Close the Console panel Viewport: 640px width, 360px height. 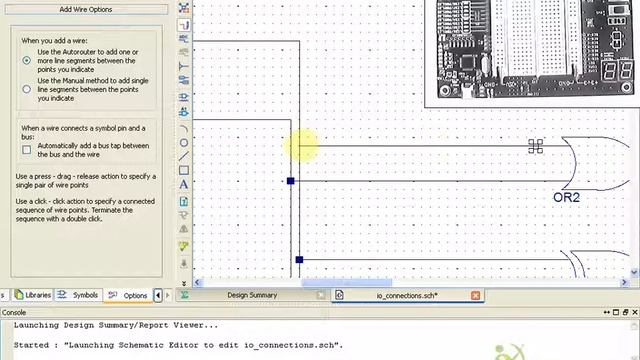(x=635, y=312)
